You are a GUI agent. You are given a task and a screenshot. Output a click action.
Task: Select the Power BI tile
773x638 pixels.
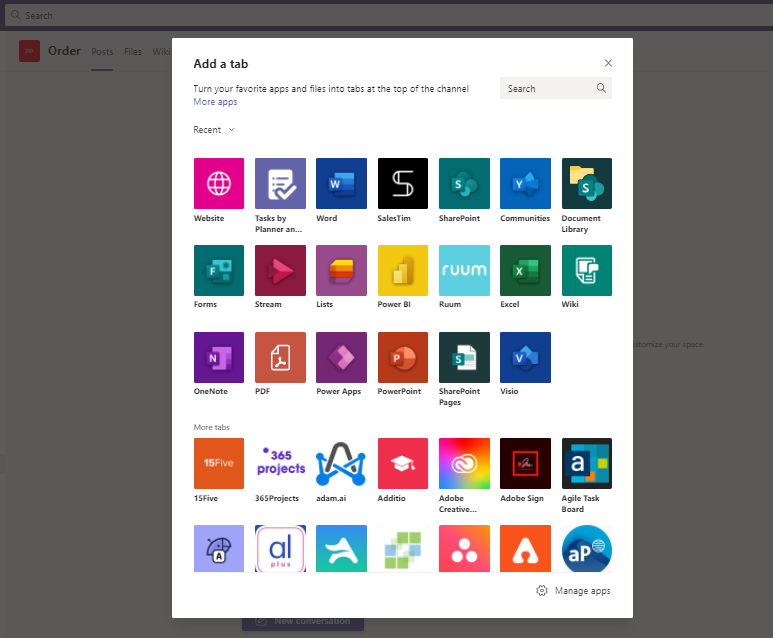[x=403, y=270]
